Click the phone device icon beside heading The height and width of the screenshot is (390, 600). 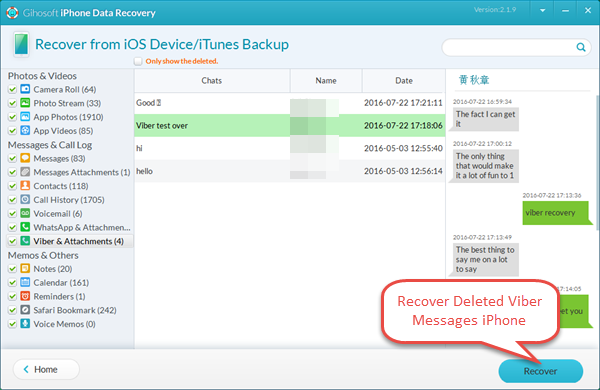coord(21,44)
